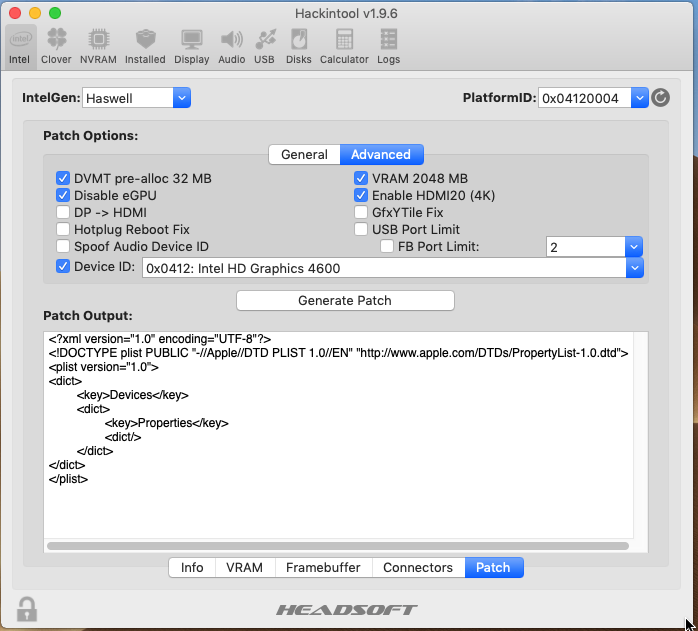Switch to the Framebuffer tab

(324, 567)
